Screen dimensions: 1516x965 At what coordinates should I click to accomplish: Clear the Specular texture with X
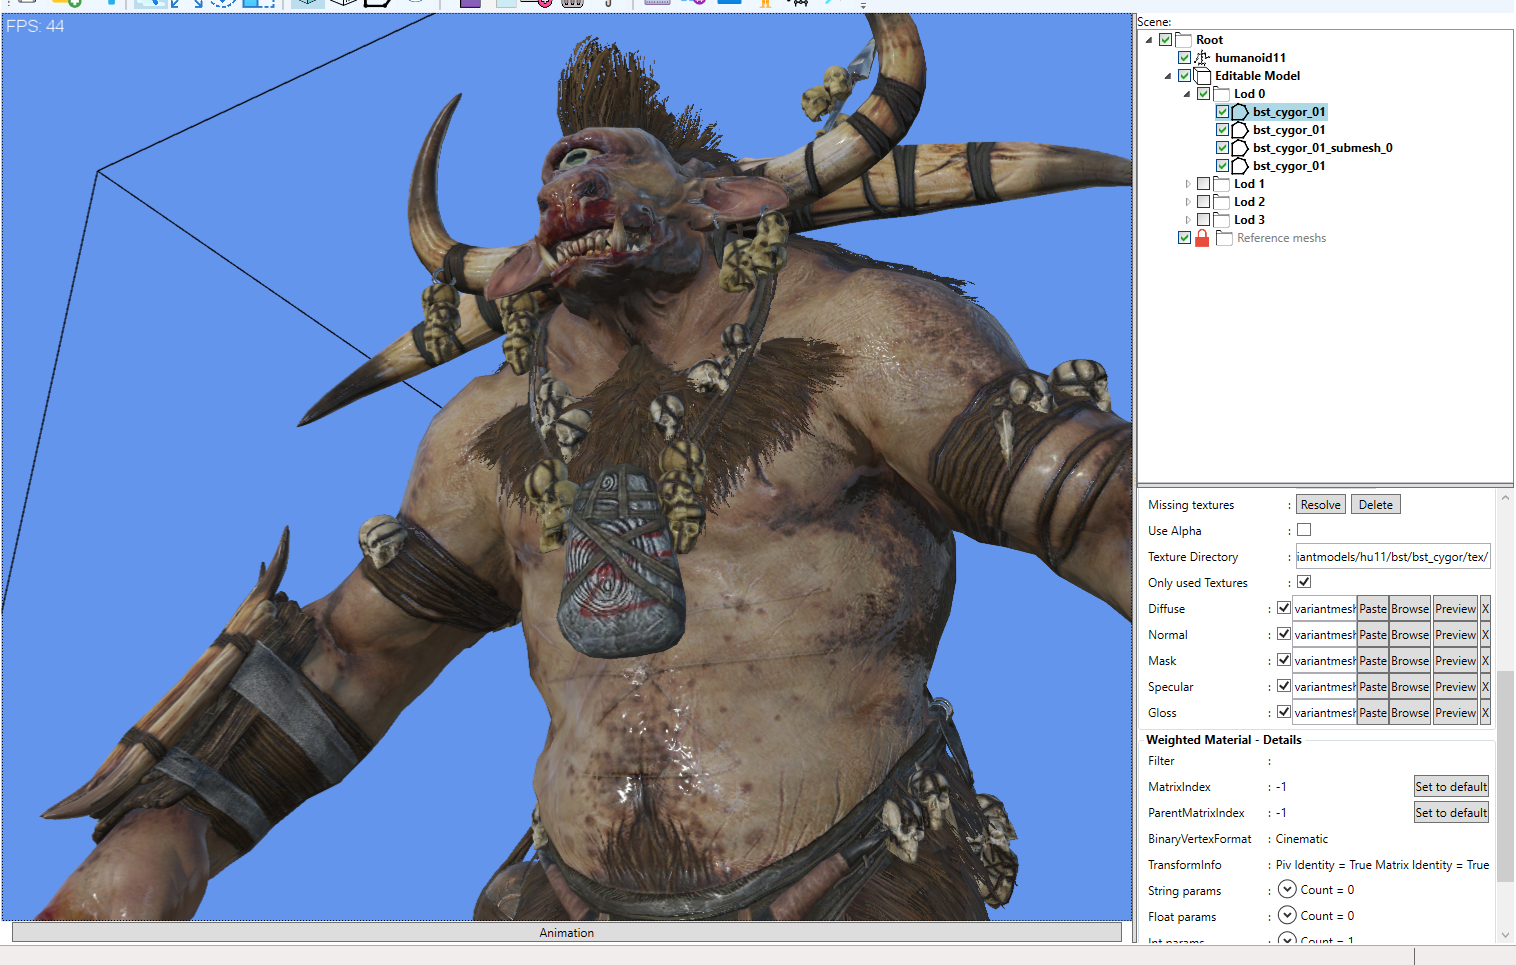(x=1485, y=687)
